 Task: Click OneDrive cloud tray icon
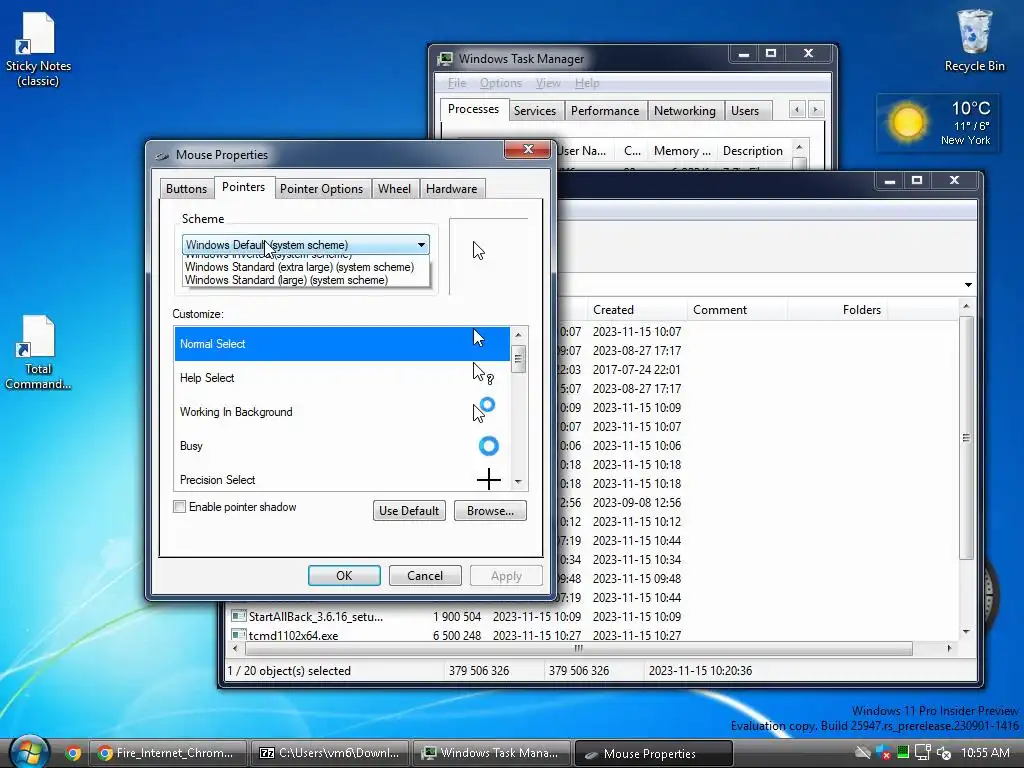(863, 753)
